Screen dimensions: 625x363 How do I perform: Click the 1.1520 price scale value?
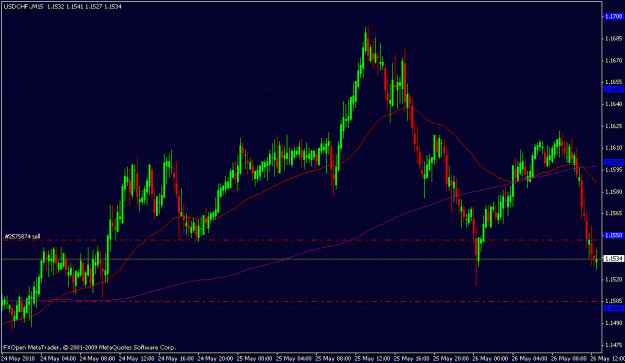click(x=614, y=279)
